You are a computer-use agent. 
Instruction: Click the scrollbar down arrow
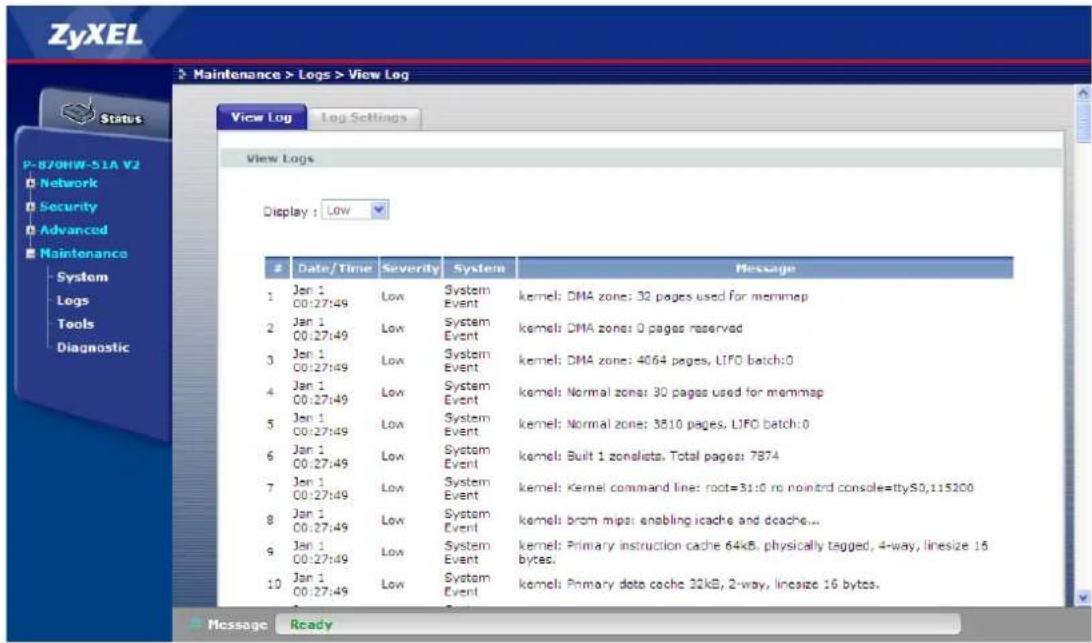point(1082,597)
